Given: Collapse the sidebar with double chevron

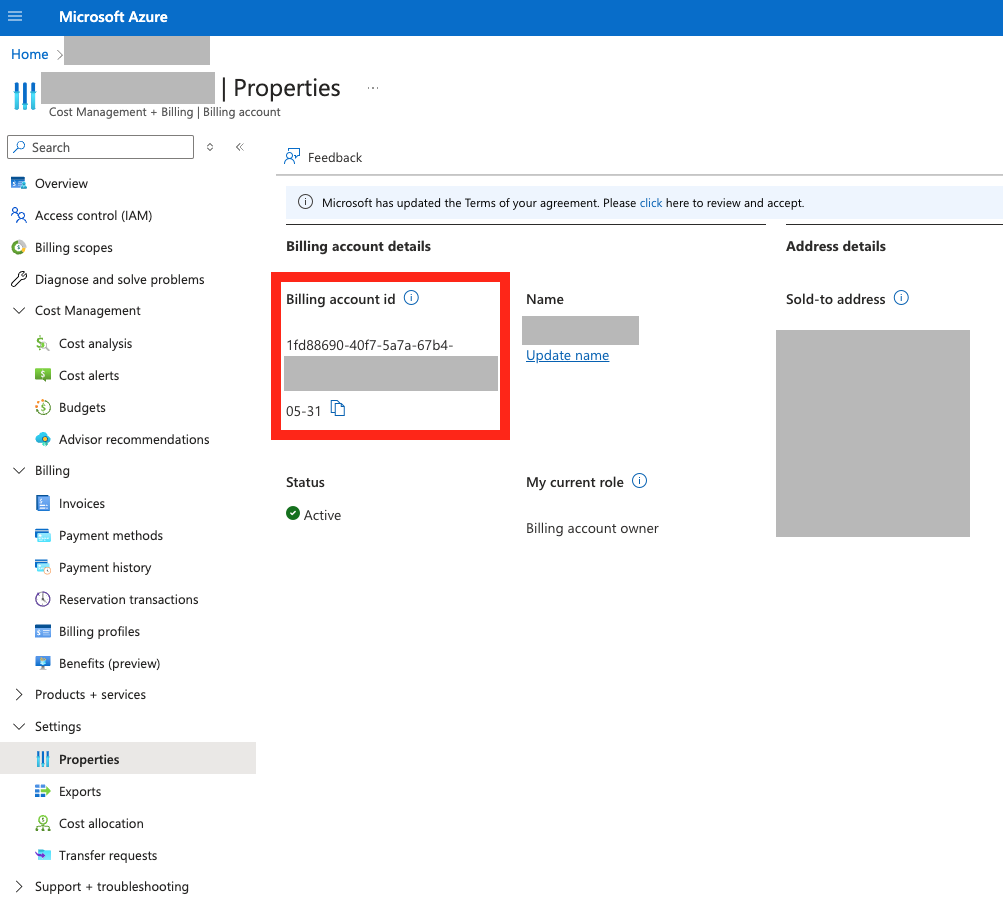Looking at the screenshot, I should 240,147.
